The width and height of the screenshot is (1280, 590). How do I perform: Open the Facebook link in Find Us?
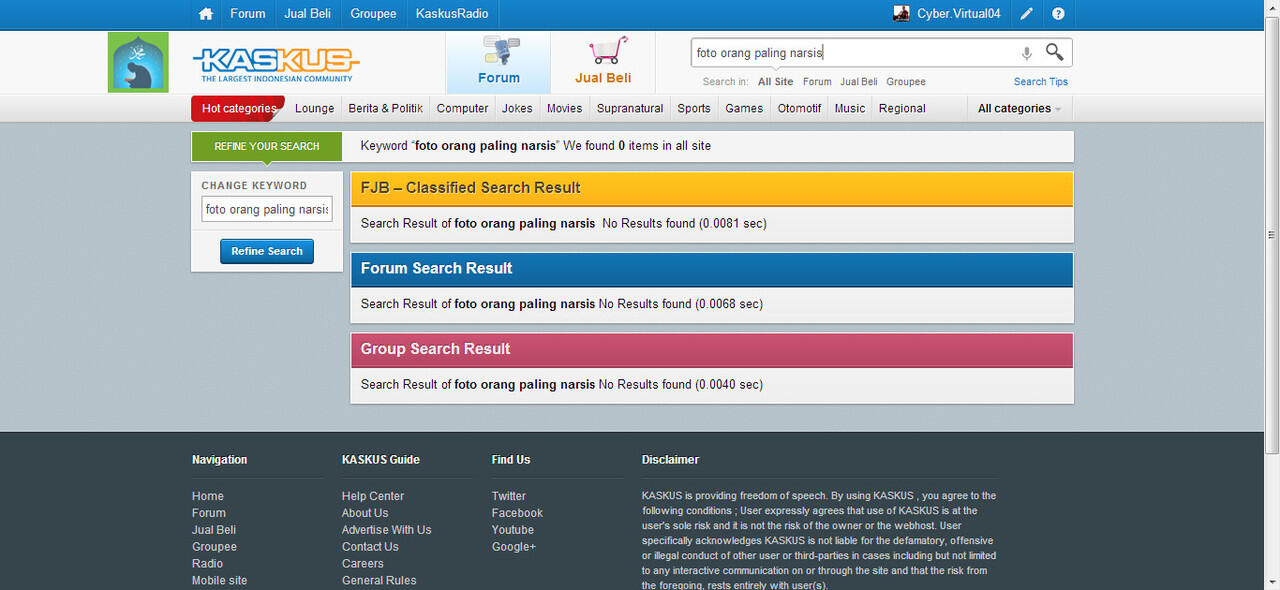(x=517, y=513)
